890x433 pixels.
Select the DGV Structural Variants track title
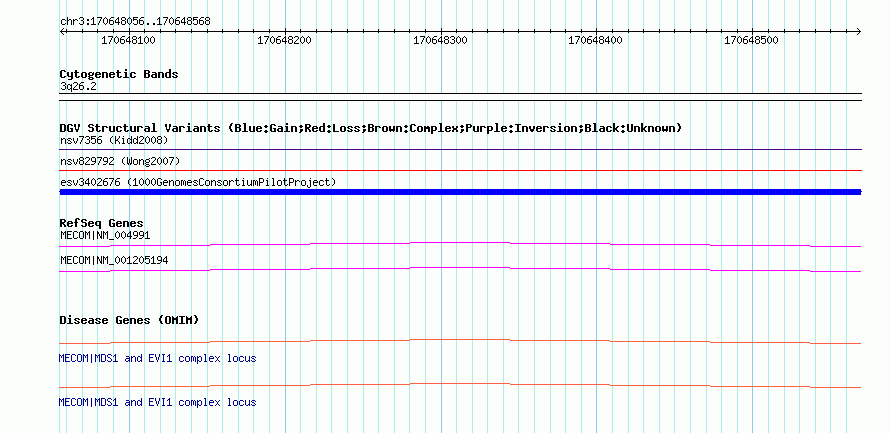[x=371, y=128]
